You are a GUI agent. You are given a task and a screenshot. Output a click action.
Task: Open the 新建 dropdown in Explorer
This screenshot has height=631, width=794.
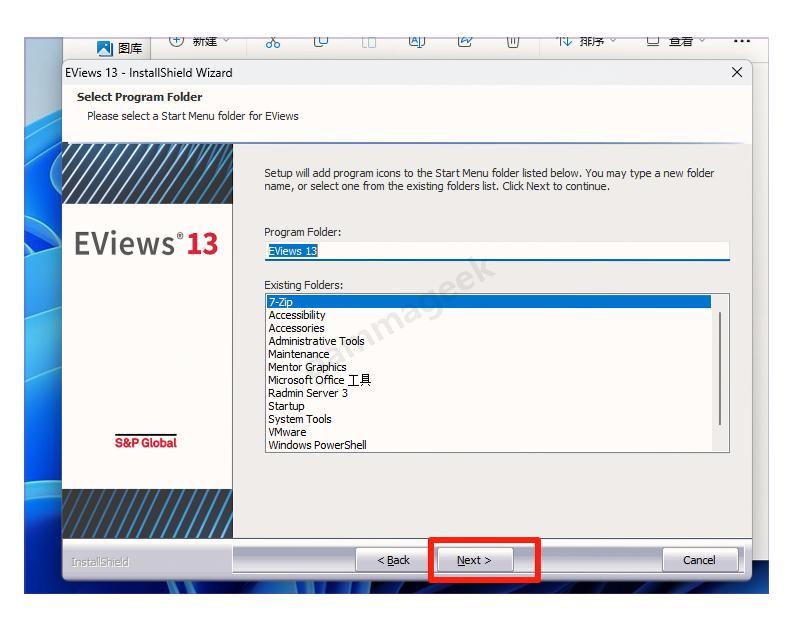coord(200,41)
